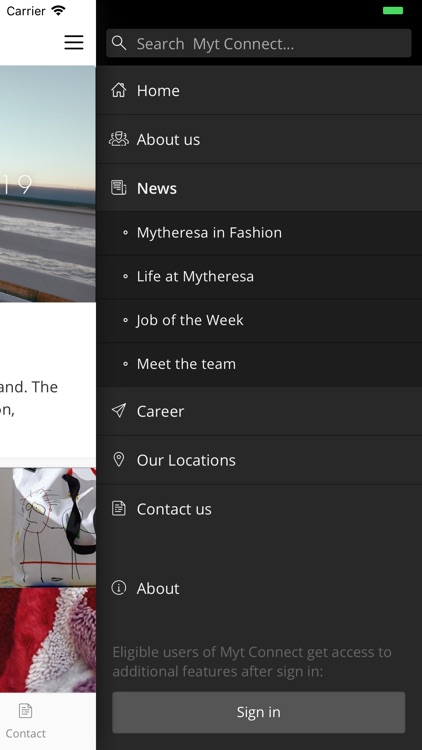The height and width of the screenshot is (750, 422).
Task: Open the child's drawing bag photo
Action: (48, 527)
